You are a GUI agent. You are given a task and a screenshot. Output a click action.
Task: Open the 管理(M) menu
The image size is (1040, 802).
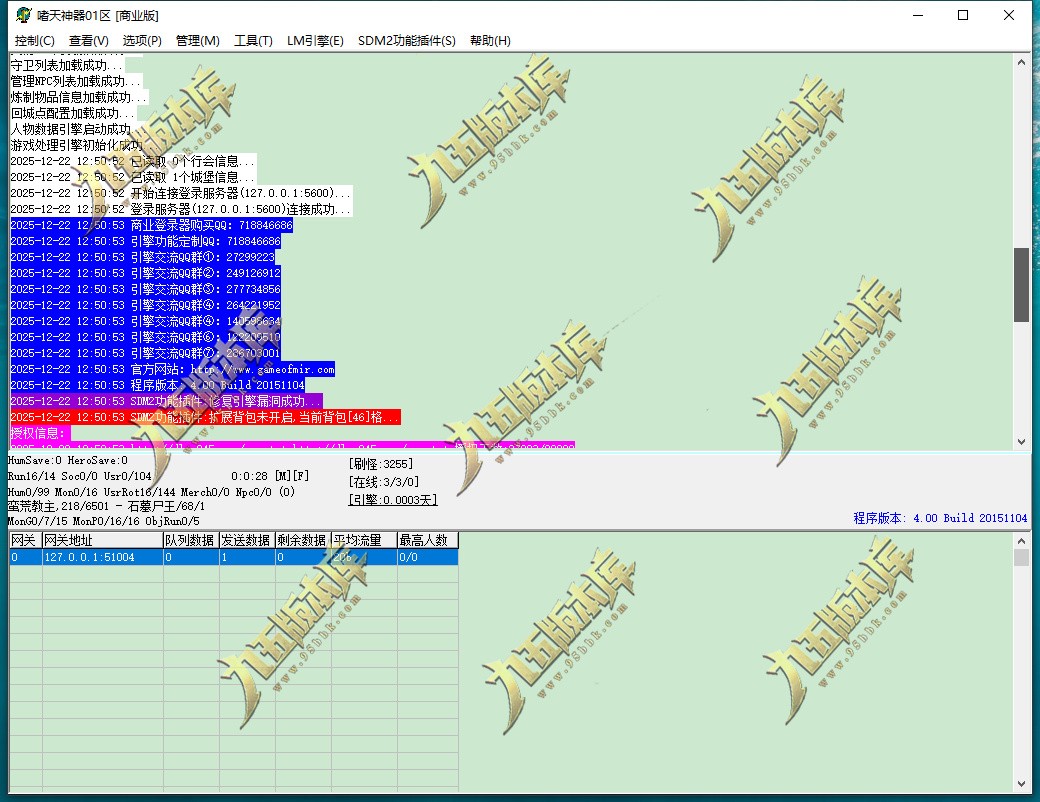pyautogui.click(x=198, y=40)
